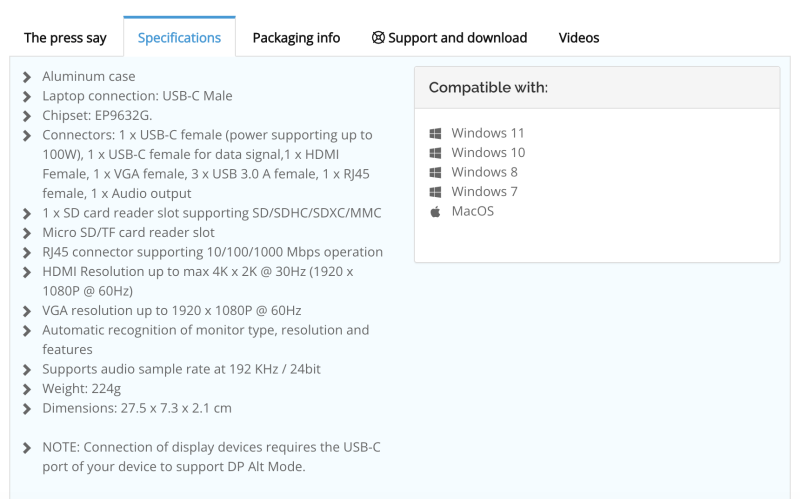The width and height of the screenshot is (800, 499).
Task: Select the Specifications tab
Action: coord(179,38)
